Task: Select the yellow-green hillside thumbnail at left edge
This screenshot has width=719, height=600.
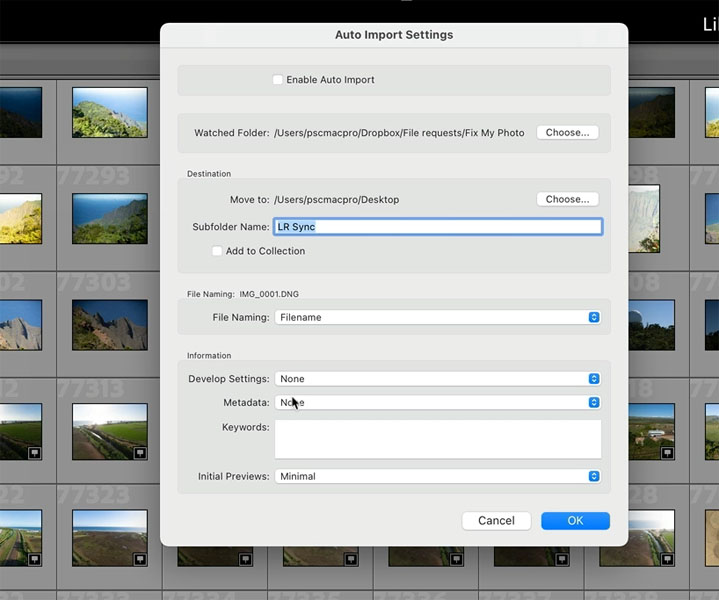Action: (21, 218)
